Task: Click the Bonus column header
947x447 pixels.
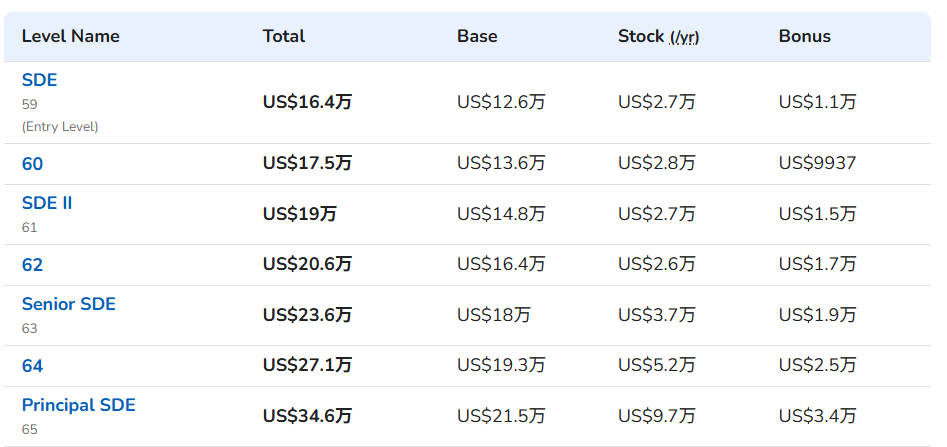Action: [804, 36]
